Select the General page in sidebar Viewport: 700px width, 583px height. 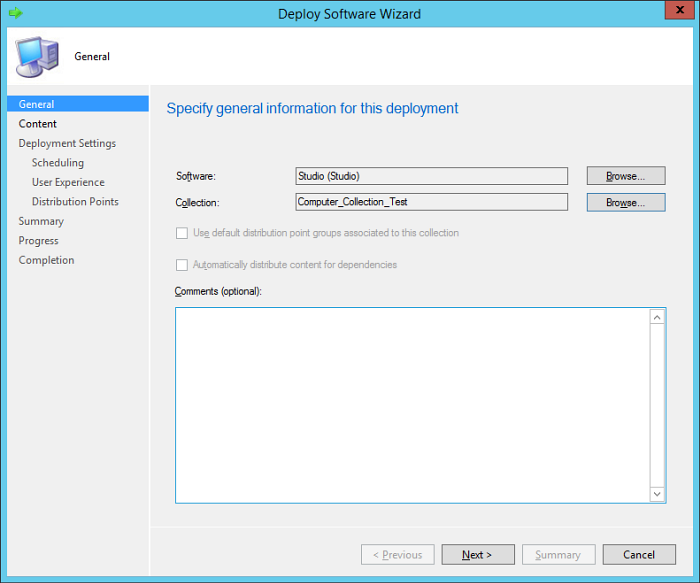(x=37, y=104)
